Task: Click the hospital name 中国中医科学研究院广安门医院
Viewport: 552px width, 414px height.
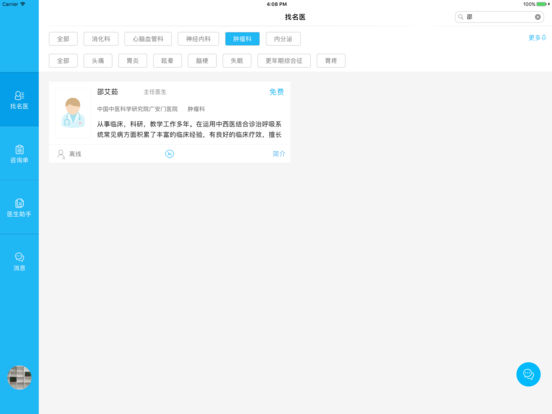Action: coord(137,109)
